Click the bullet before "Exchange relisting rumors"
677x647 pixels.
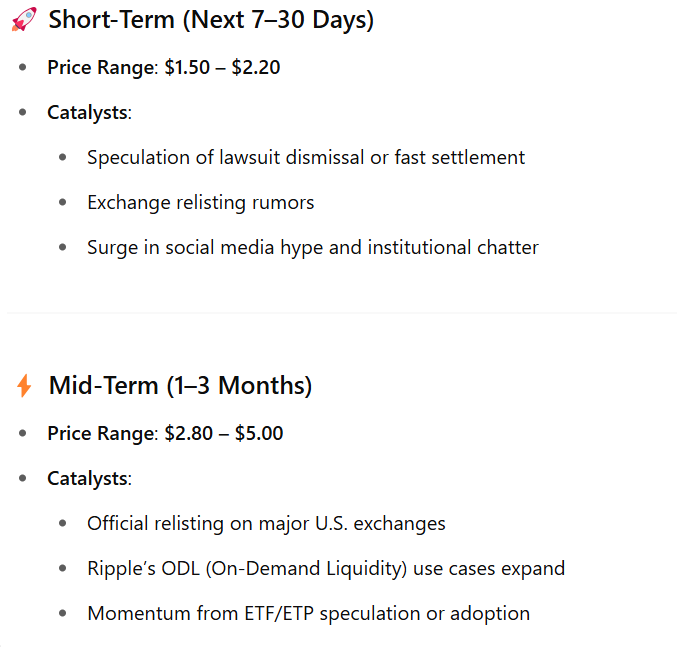(63, 203)
